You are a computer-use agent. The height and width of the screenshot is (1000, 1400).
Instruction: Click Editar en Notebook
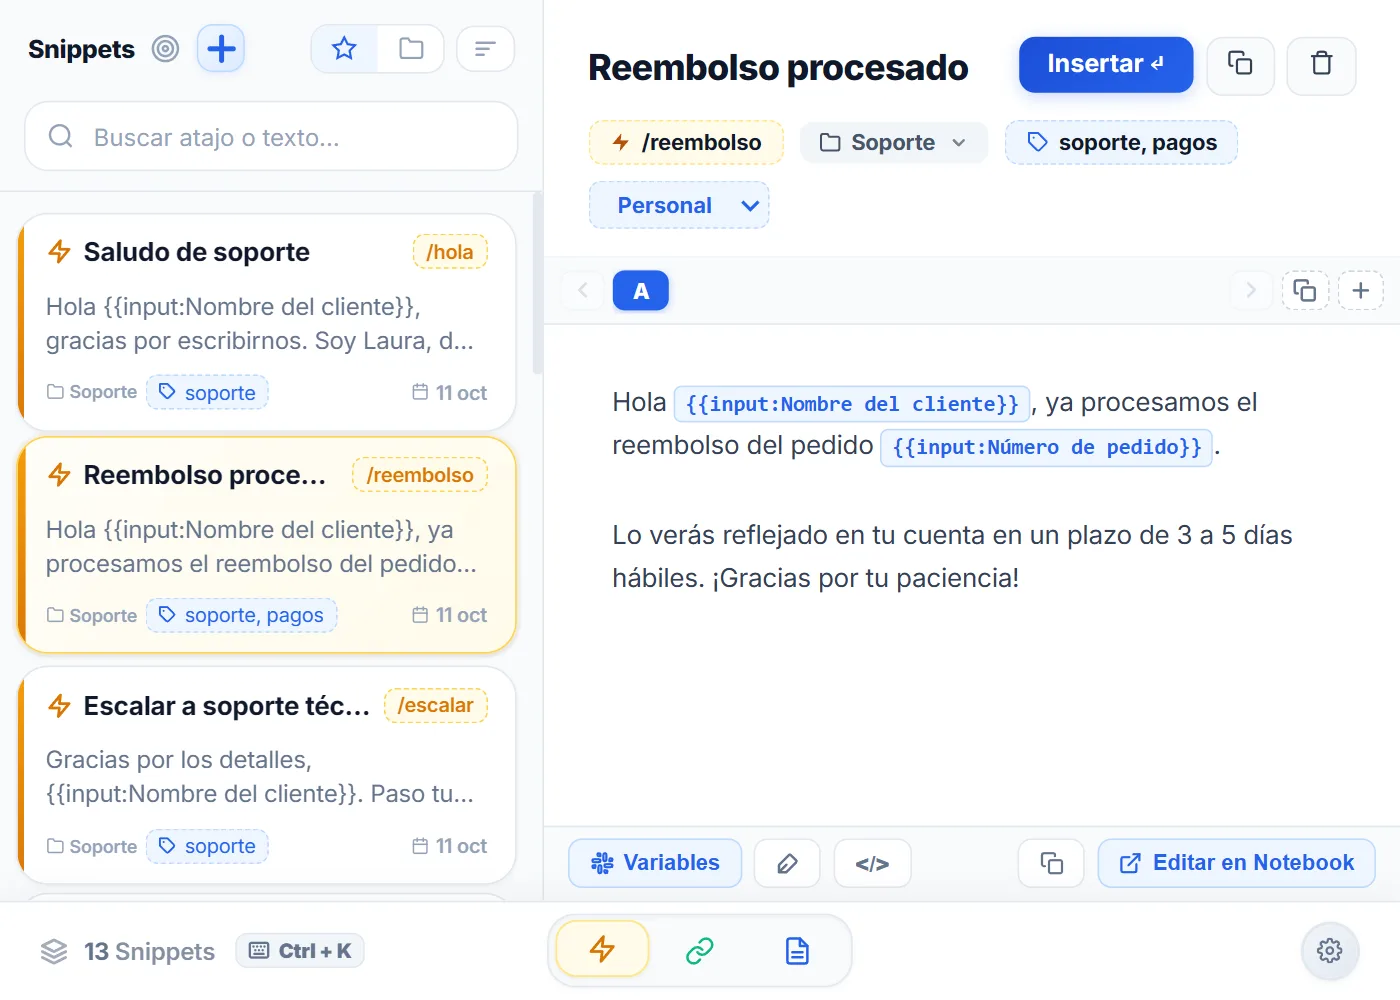point(1236,863)
